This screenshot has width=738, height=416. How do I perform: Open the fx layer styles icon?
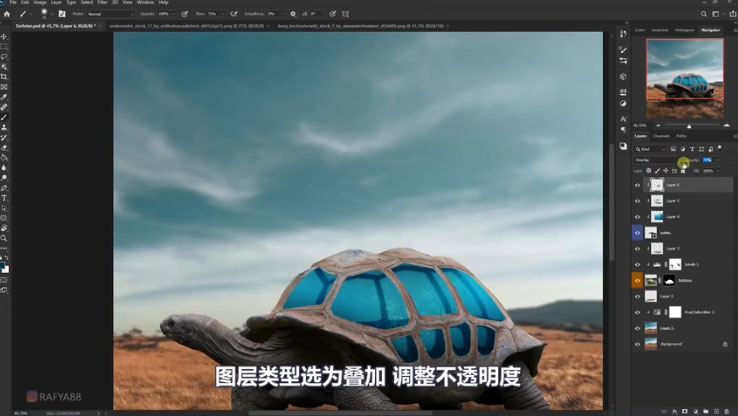click(673, 411)
